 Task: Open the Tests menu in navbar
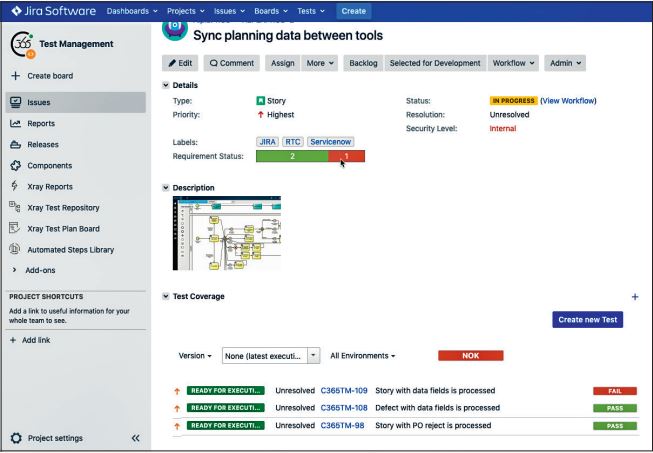point(314,10)
